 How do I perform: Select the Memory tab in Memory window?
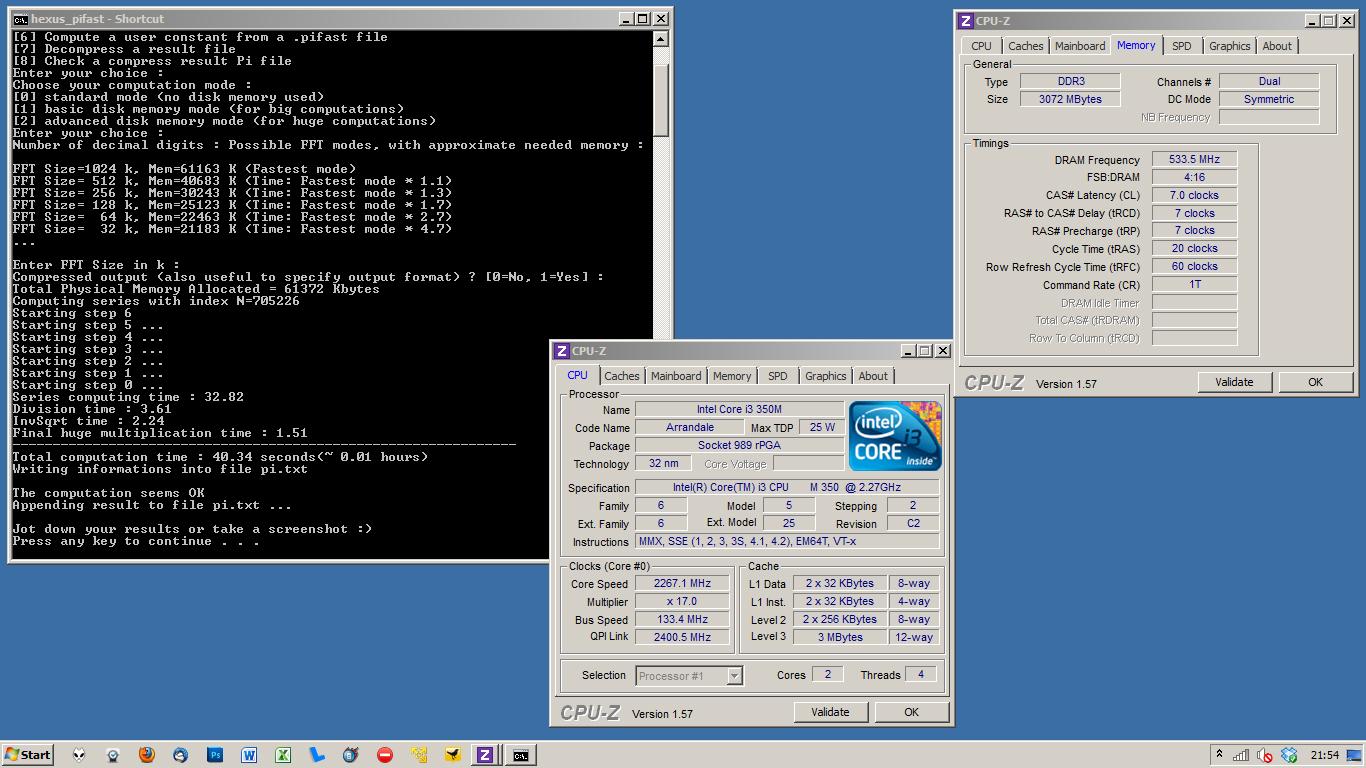click(x=1136, y=45)
